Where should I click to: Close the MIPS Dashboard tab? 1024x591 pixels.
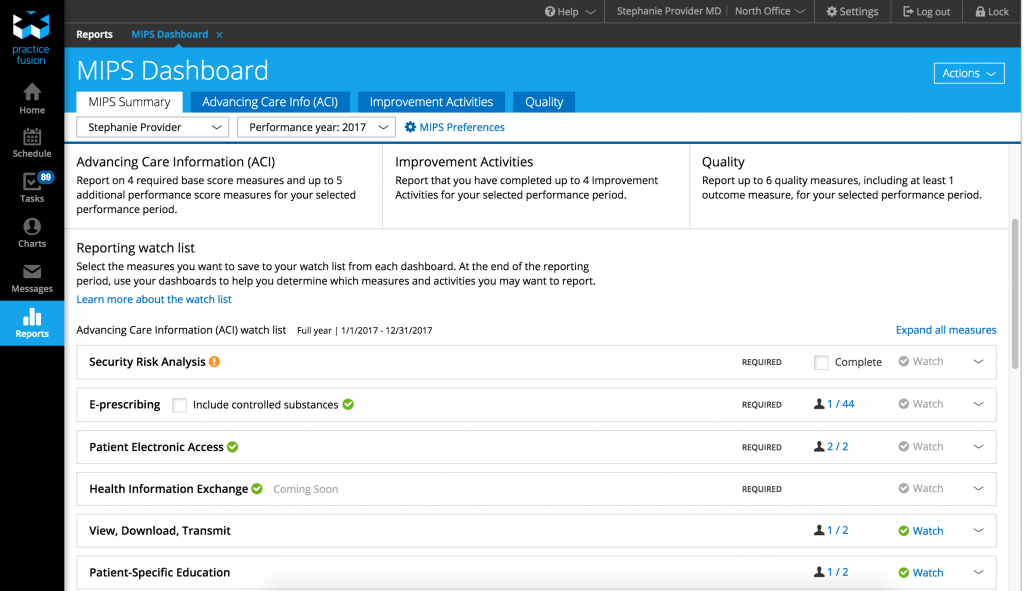pos(220,35)
